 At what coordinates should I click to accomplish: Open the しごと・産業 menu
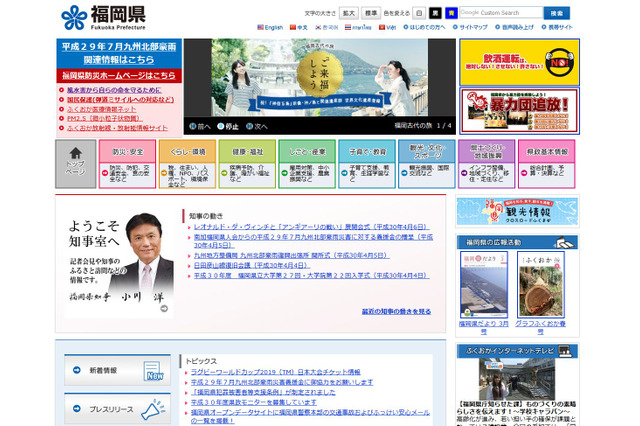pos(307,152)
